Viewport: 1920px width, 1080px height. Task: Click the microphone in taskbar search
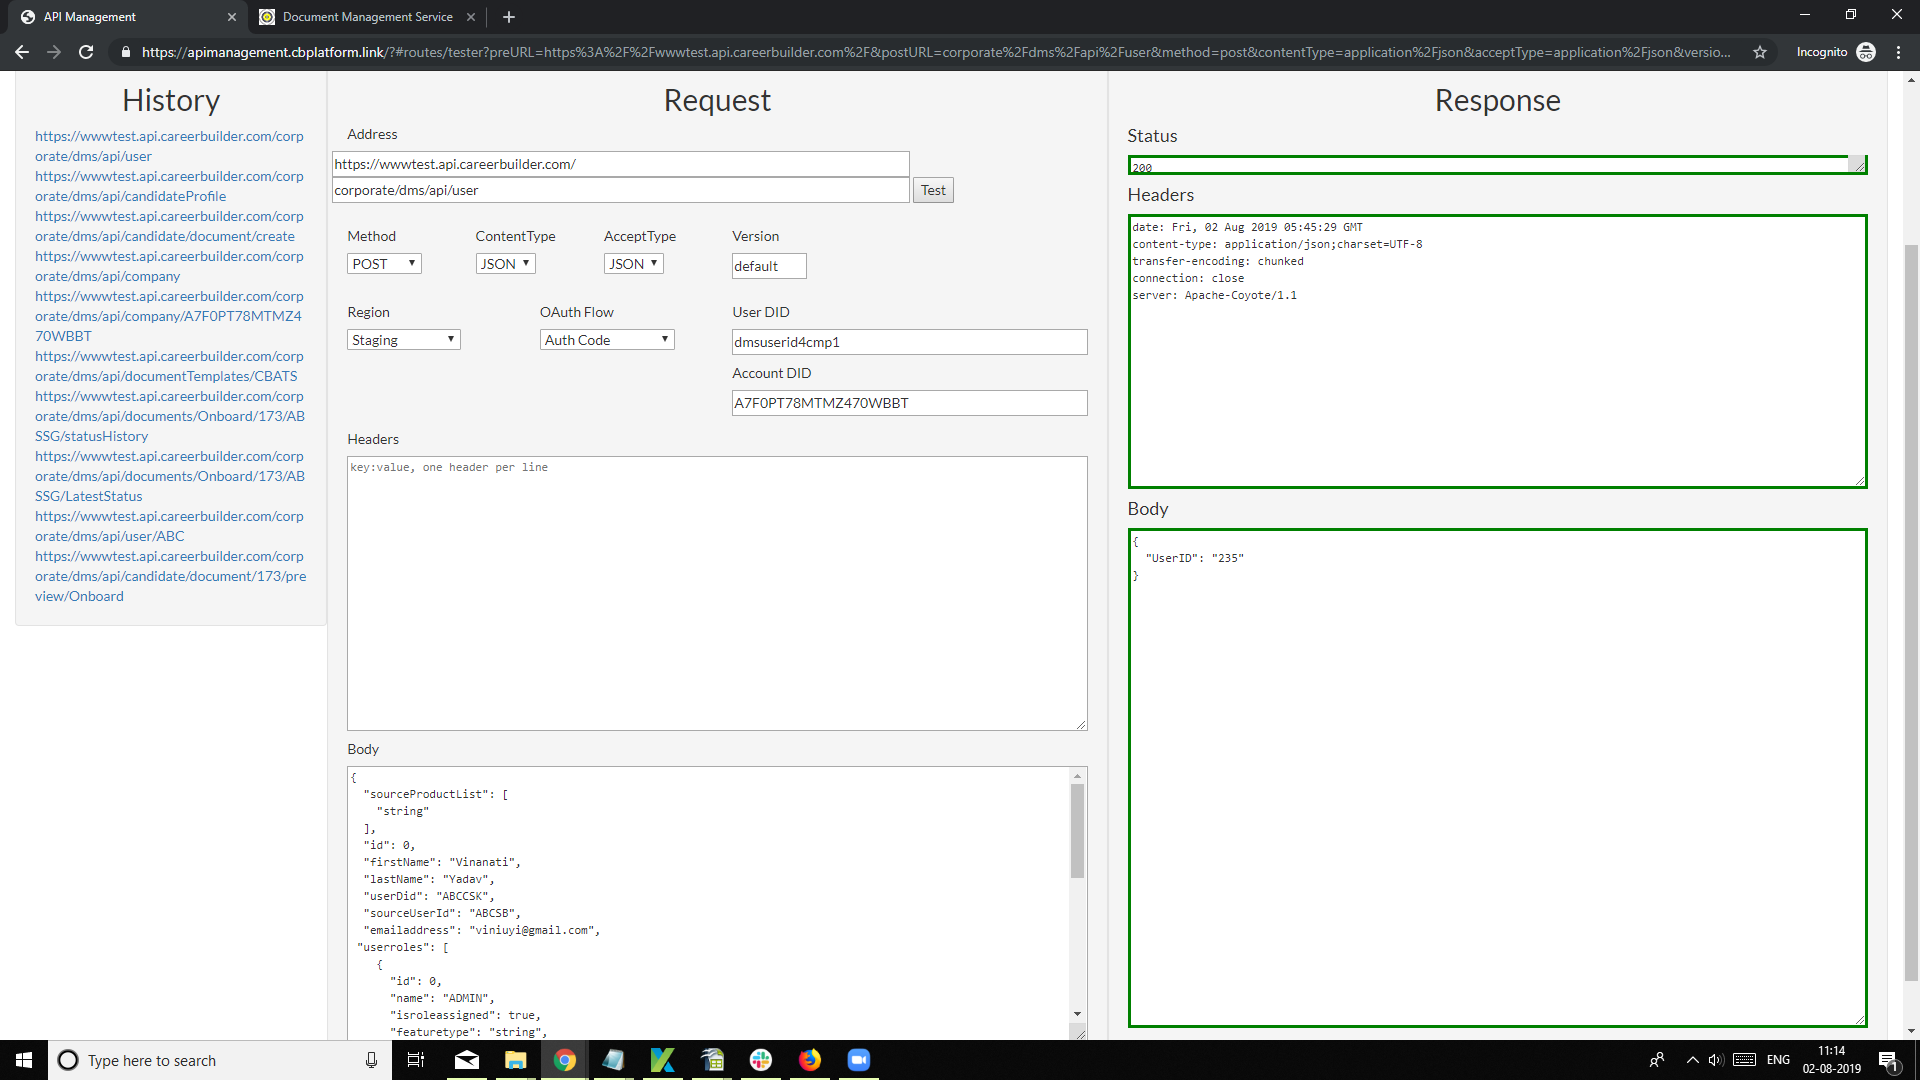371,1060
